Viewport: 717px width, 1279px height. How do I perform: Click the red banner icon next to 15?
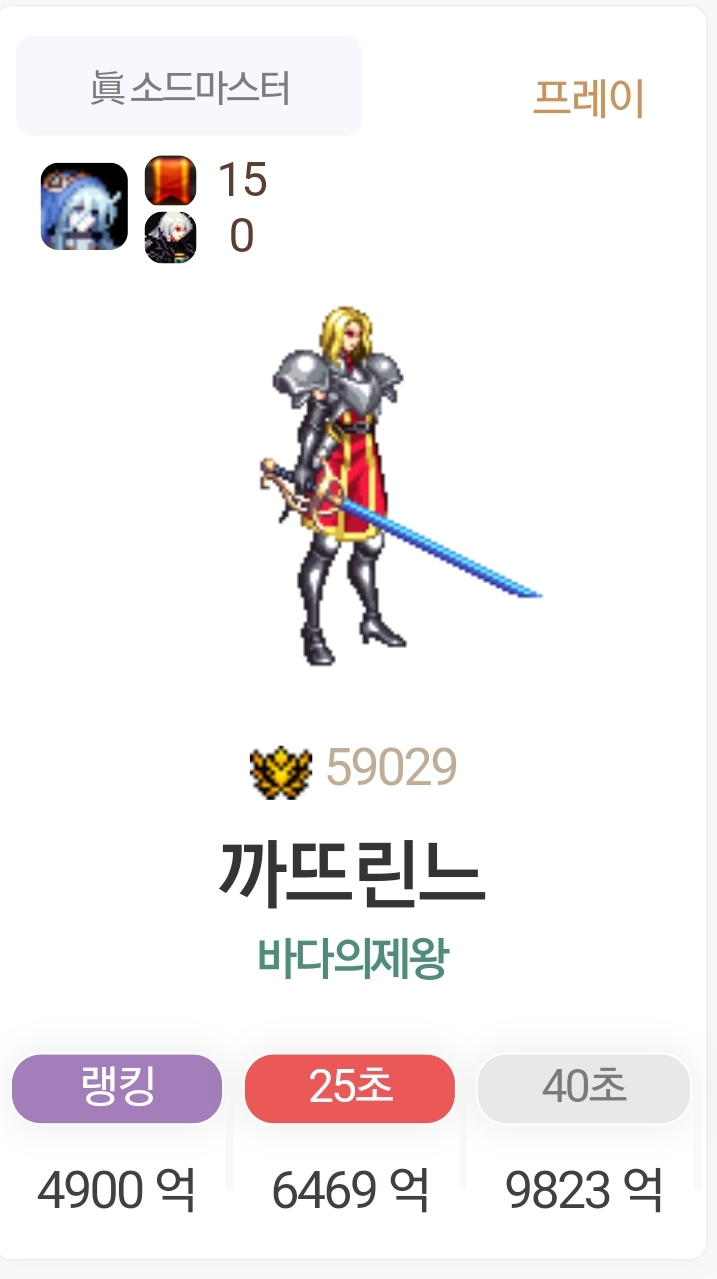coord(171,181)
